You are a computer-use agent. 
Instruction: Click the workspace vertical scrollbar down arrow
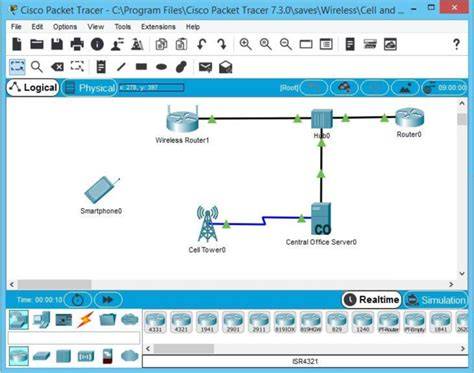point(462,274)
